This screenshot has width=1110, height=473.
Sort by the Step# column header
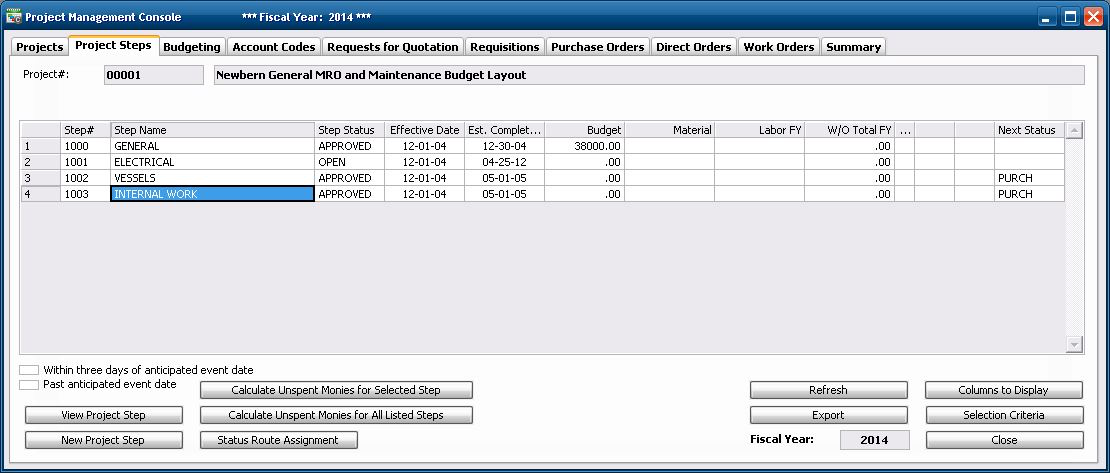coord(86,130)
